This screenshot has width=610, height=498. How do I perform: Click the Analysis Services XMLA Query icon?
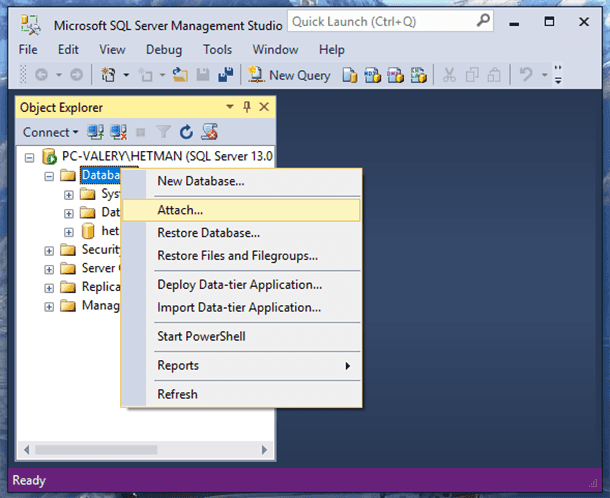pos(419,75)
